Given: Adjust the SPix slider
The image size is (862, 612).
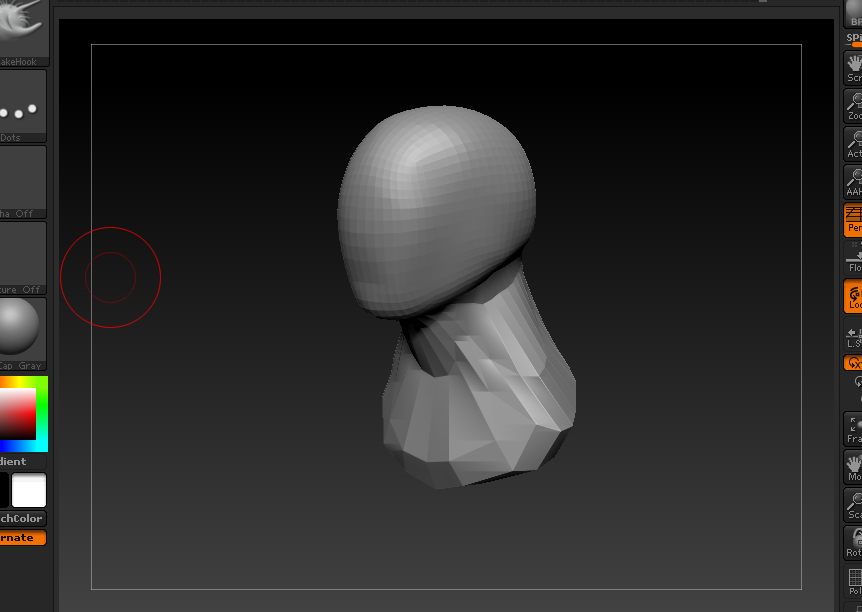Looking at the screenshot, I should (854, 39).
